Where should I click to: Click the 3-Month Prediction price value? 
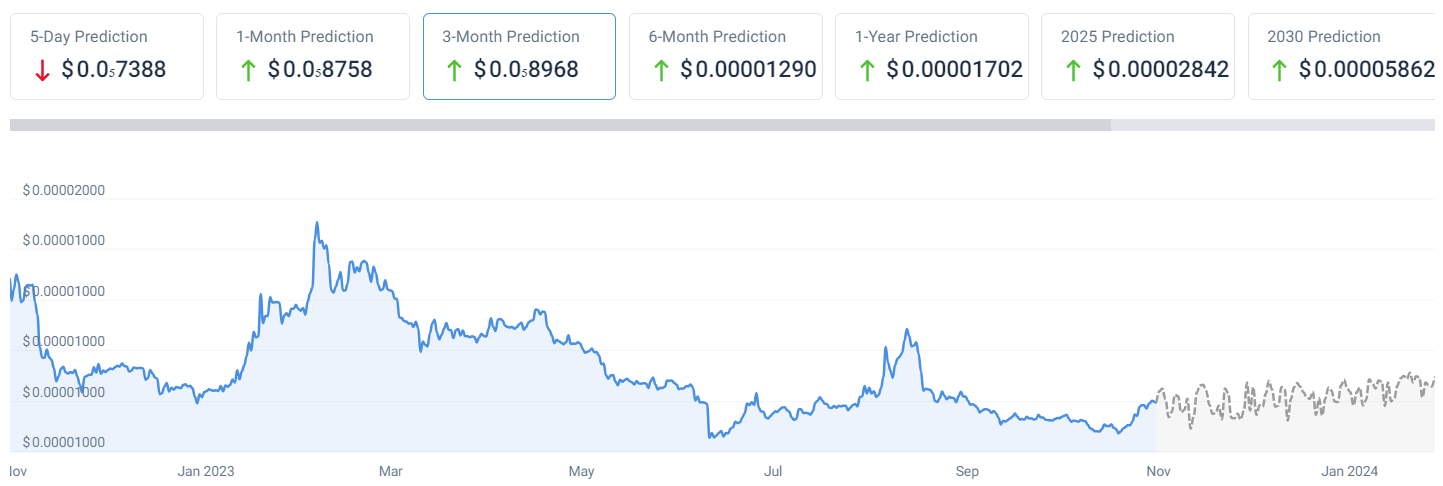pos(526,70)
